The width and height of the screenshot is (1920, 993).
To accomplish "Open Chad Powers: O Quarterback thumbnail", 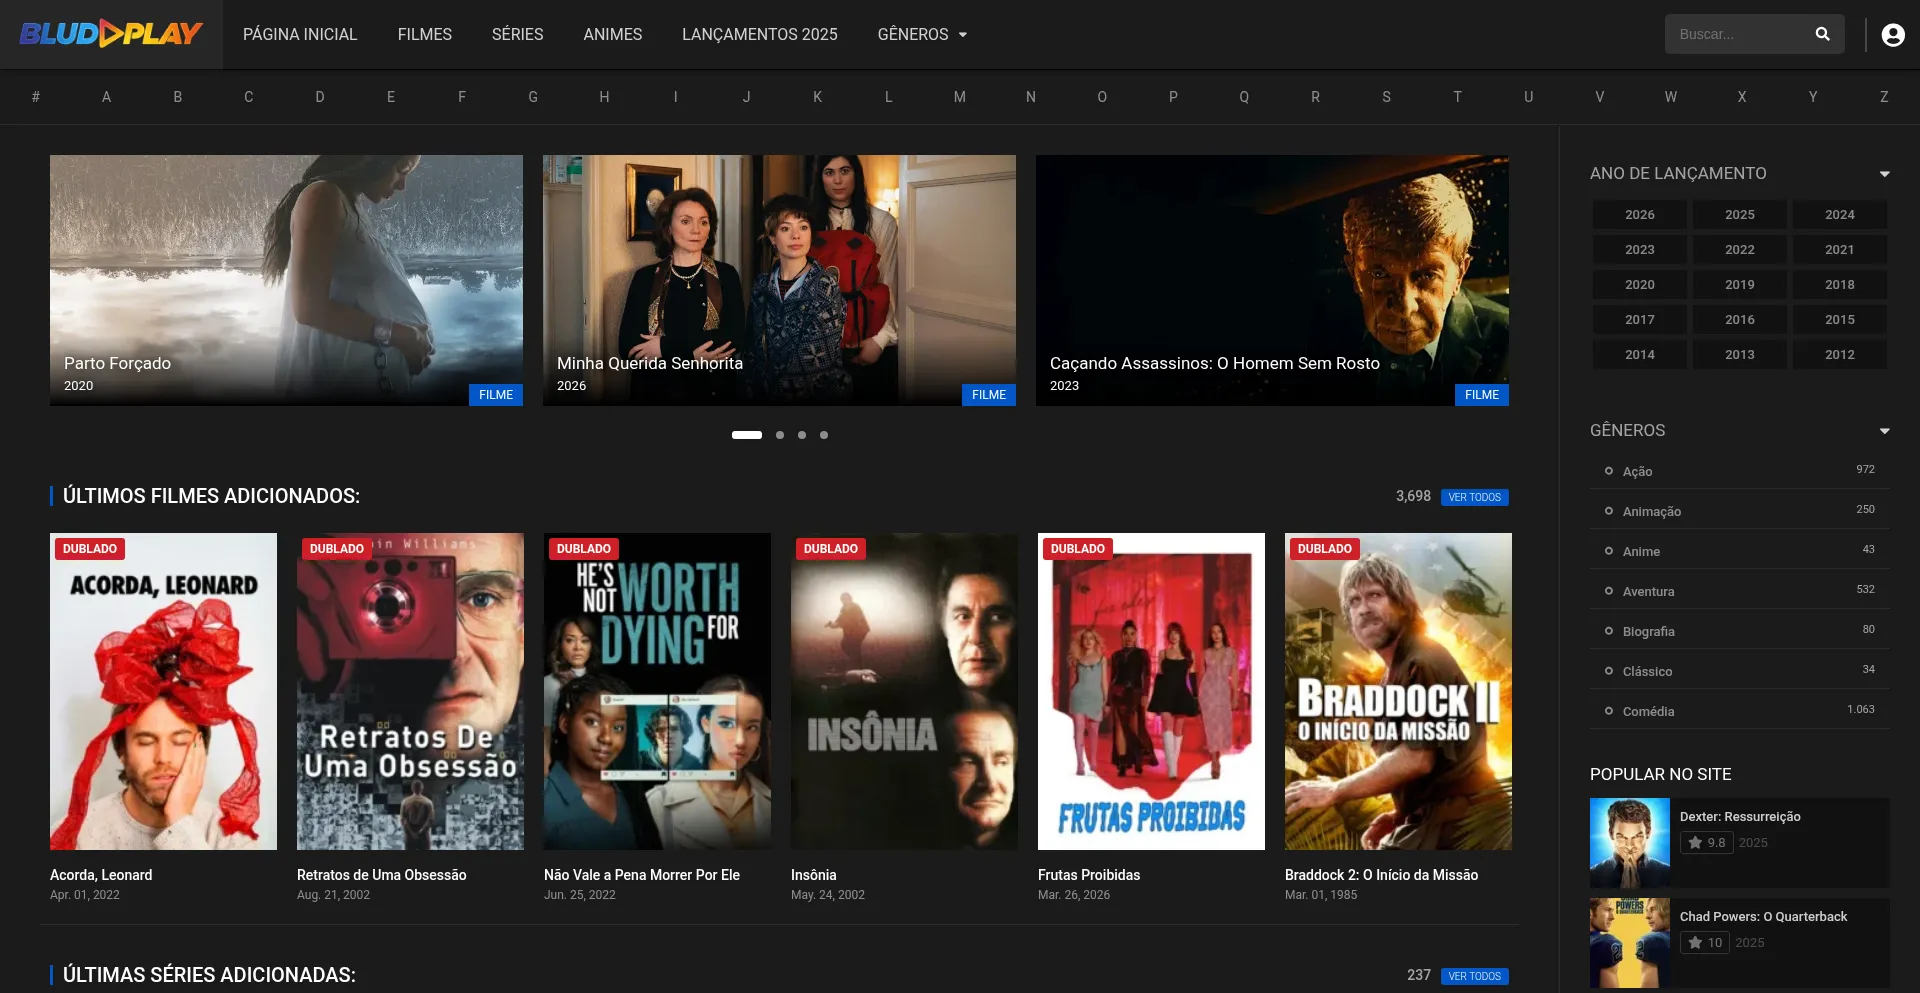I will 1630,943.
